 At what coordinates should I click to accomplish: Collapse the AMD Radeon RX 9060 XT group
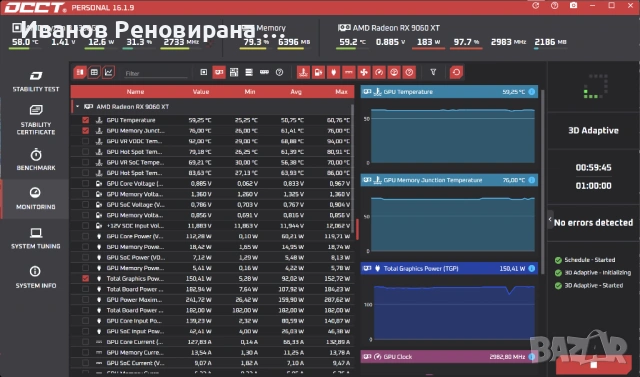77,106
